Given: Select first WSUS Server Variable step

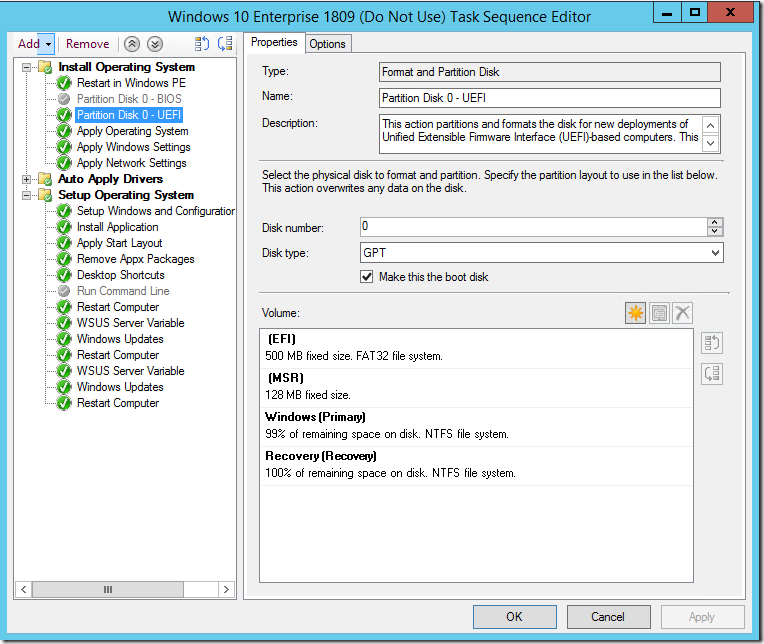Looking at the screenshot, I should (131, 323).
